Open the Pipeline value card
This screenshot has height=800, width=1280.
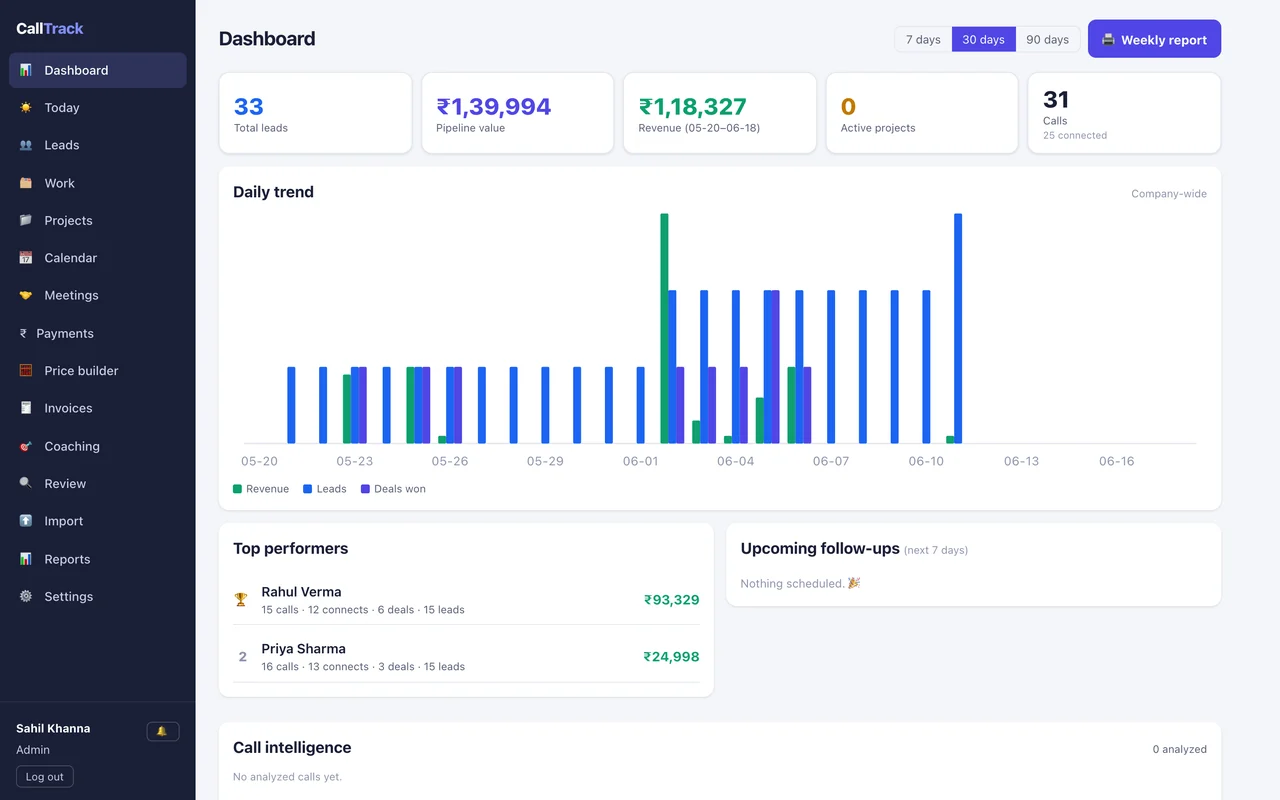click(x=517, y=113)
